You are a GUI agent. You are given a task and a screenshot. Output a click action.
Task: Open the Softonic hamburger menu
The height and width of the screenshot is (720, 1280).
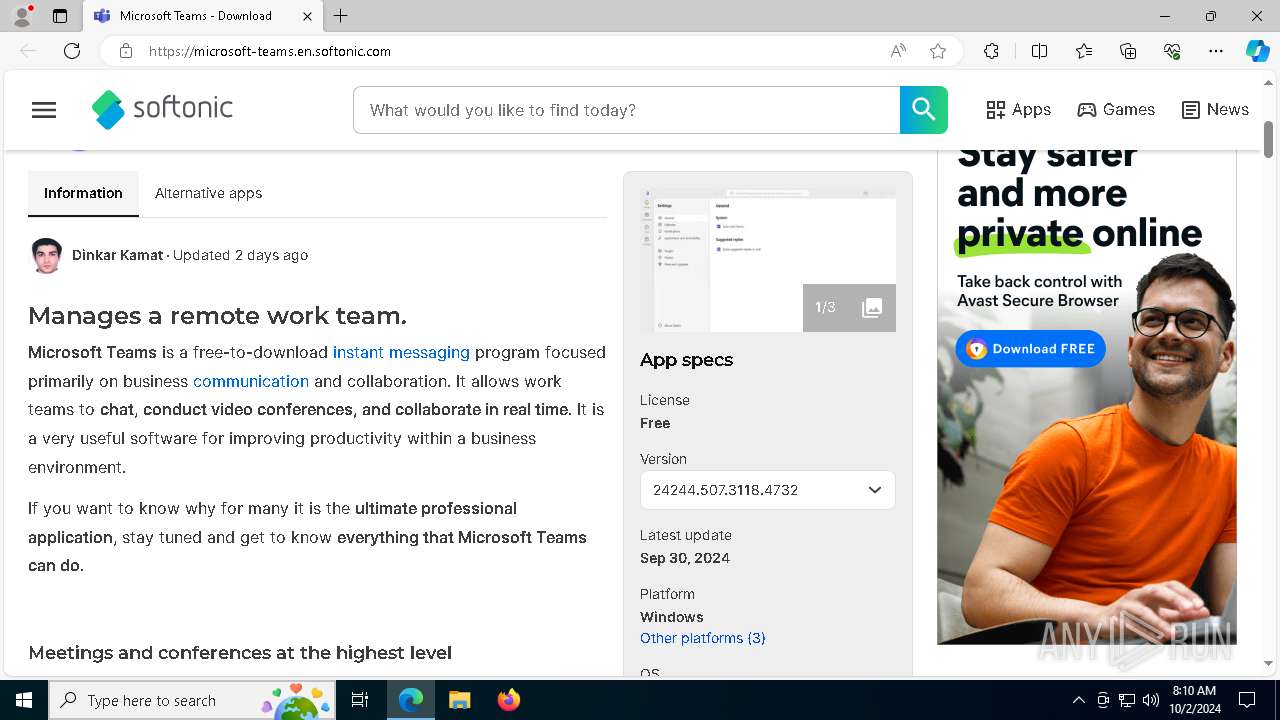point(44,110)
